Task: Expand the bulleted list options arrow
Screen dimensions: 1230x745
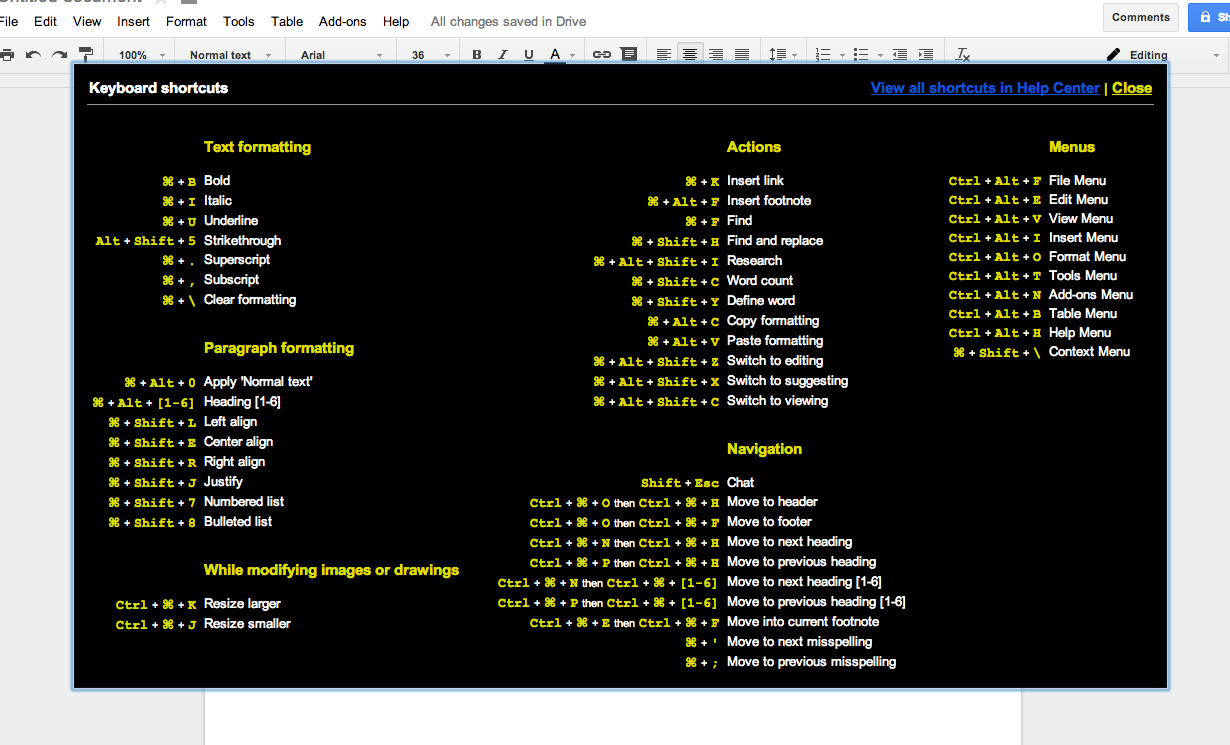Action: click(878, 56)
